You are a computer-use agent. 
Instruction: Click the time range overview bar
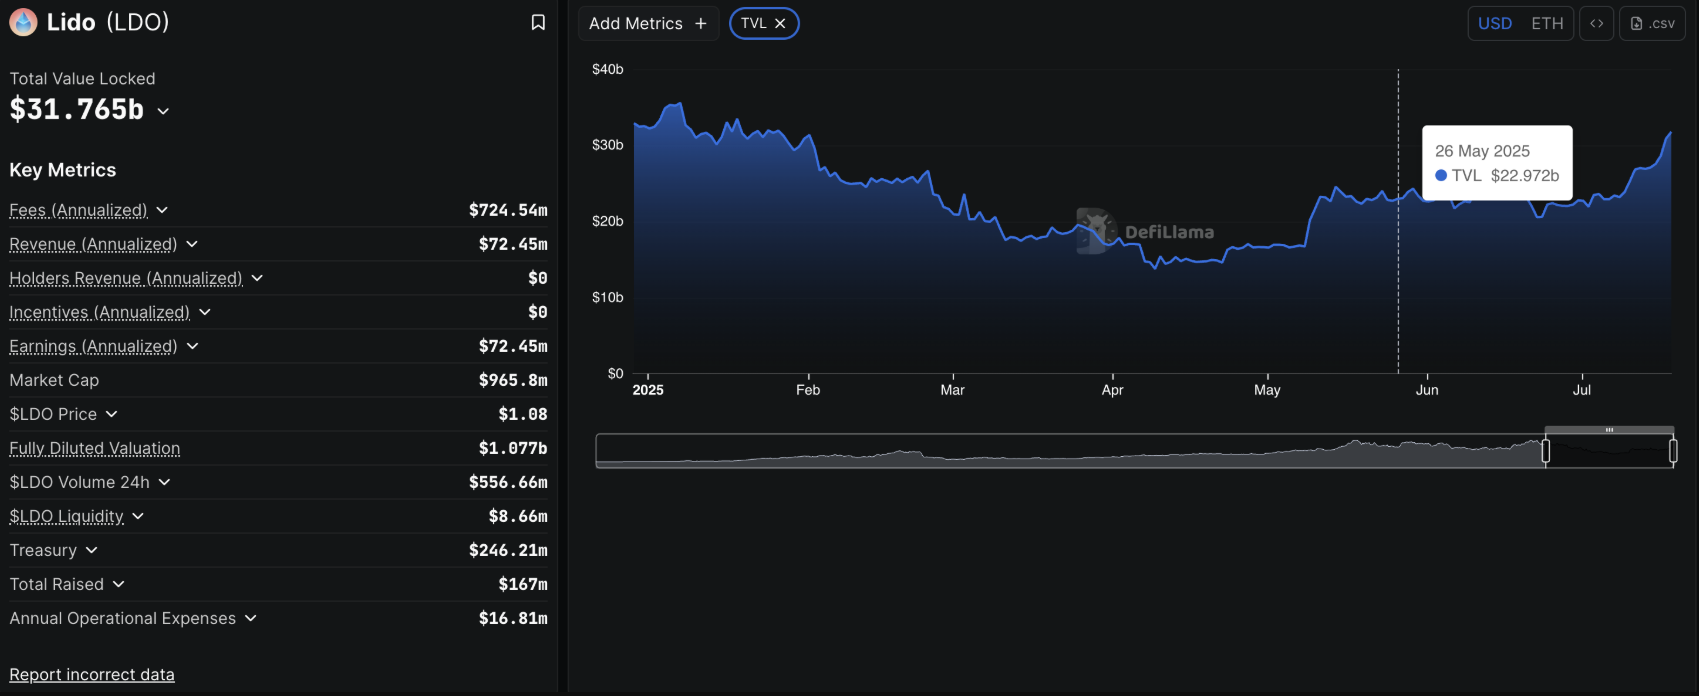point(1070,451)
